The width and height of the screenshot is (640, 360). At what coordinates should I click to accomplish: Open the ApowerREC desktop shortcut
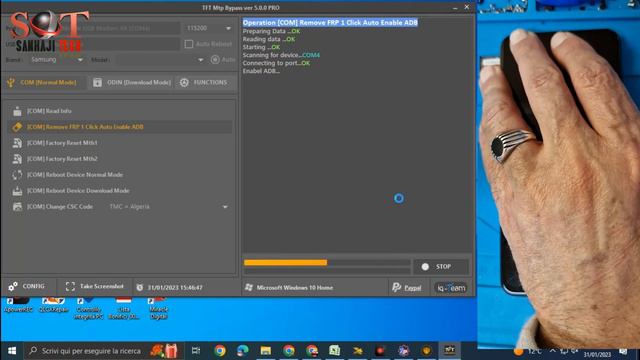pyautogui.click(x=18, y=305)
